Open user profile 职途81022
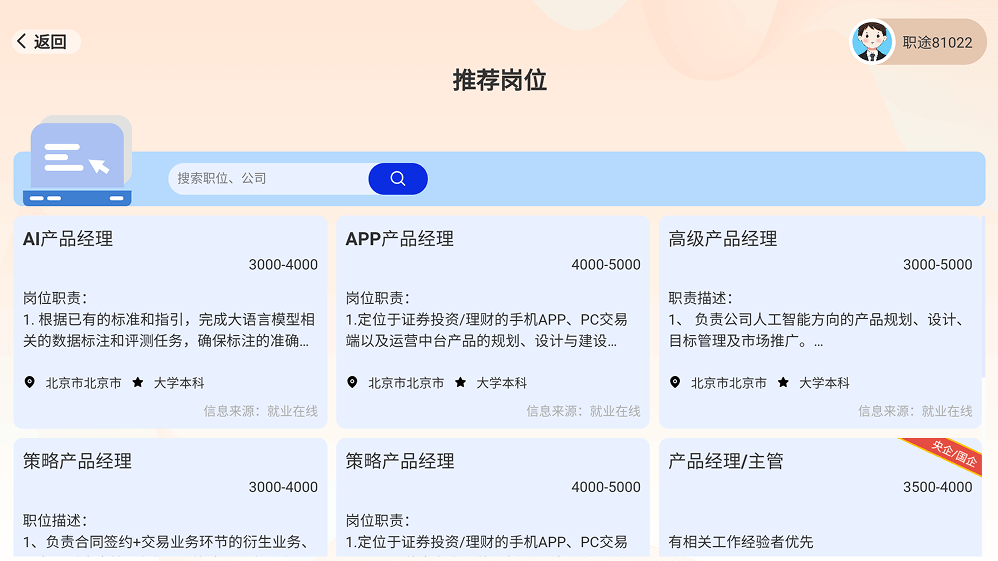This screenshot has width=998, height=561. pyautogui.click(x=918, y=42)
